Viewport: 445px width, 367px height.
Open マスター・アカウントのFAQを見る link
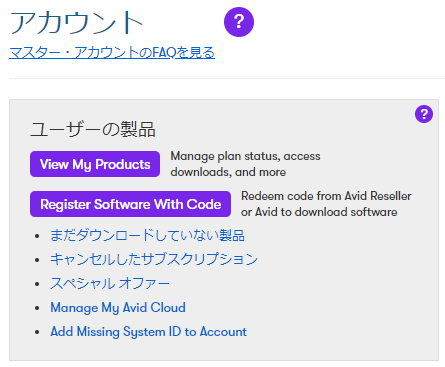click(x=112, y=53)
